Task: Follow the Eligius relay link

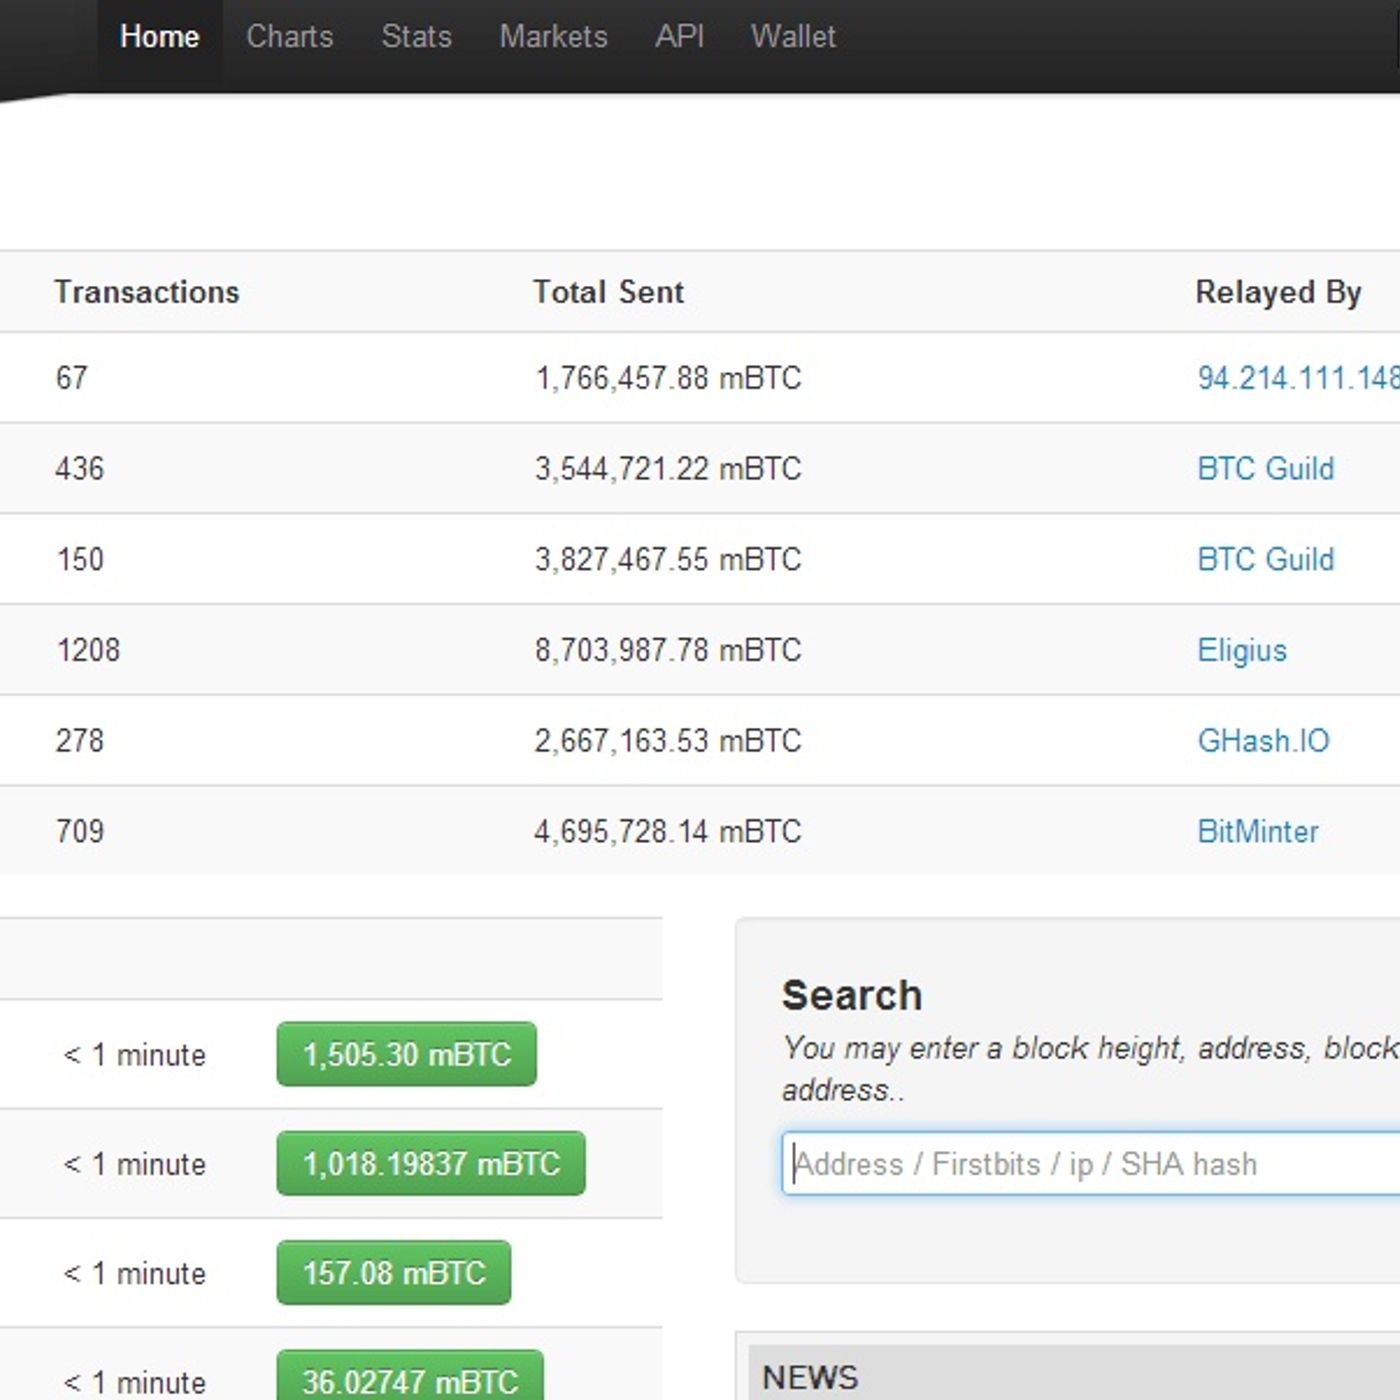Action: point(1241,650)
